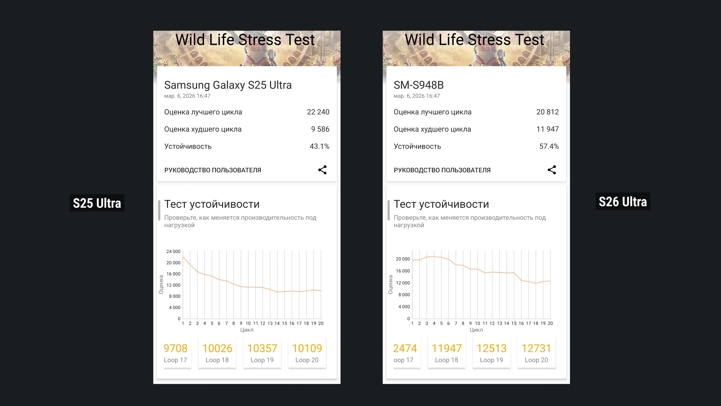This screenshot has height=406, width=721.
Task: Open РУКОВОДСТВО ПОЛЬЗОВАТЕЛЯ link on Galaxy S25 Ultra card
Action: pyautogui.click(x=212, y=170)
